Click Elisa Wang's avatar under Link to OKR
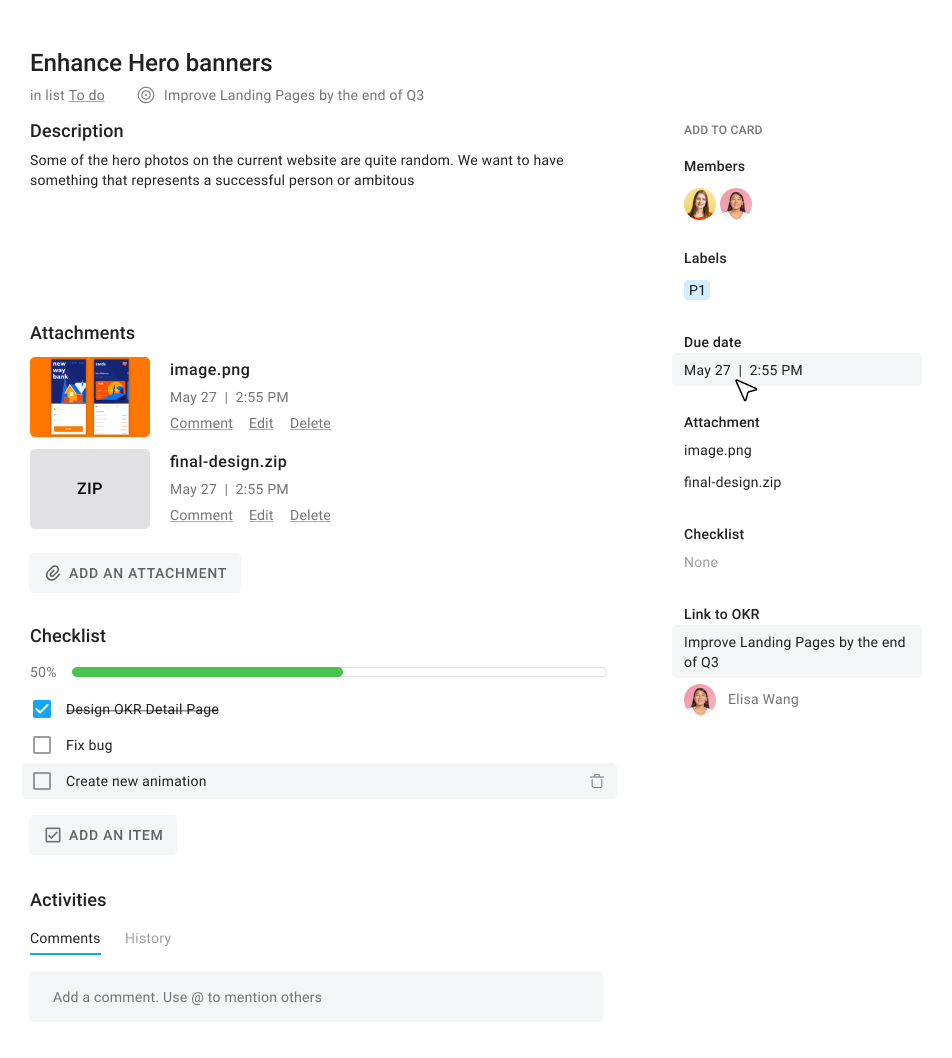The image size is (952, 1058). (x=700, y=700)
